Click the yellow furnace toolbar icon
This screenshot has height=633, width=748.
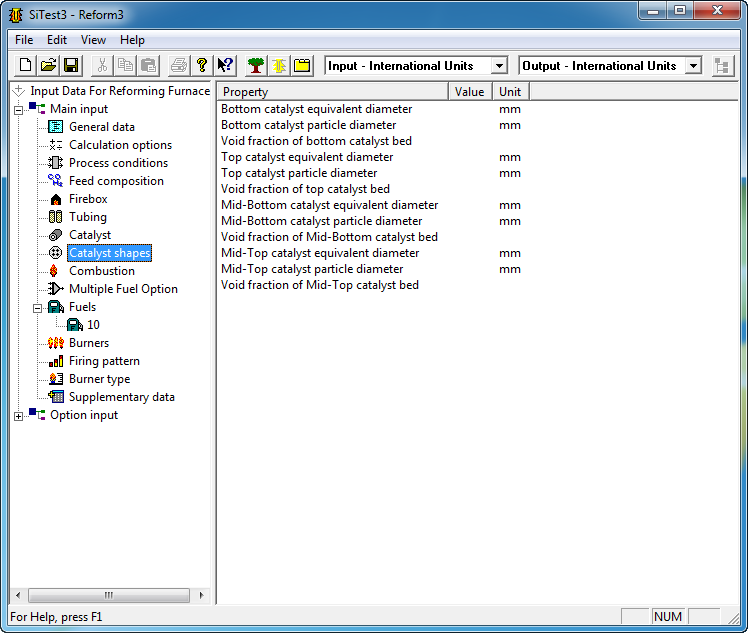tap(279, 65)
